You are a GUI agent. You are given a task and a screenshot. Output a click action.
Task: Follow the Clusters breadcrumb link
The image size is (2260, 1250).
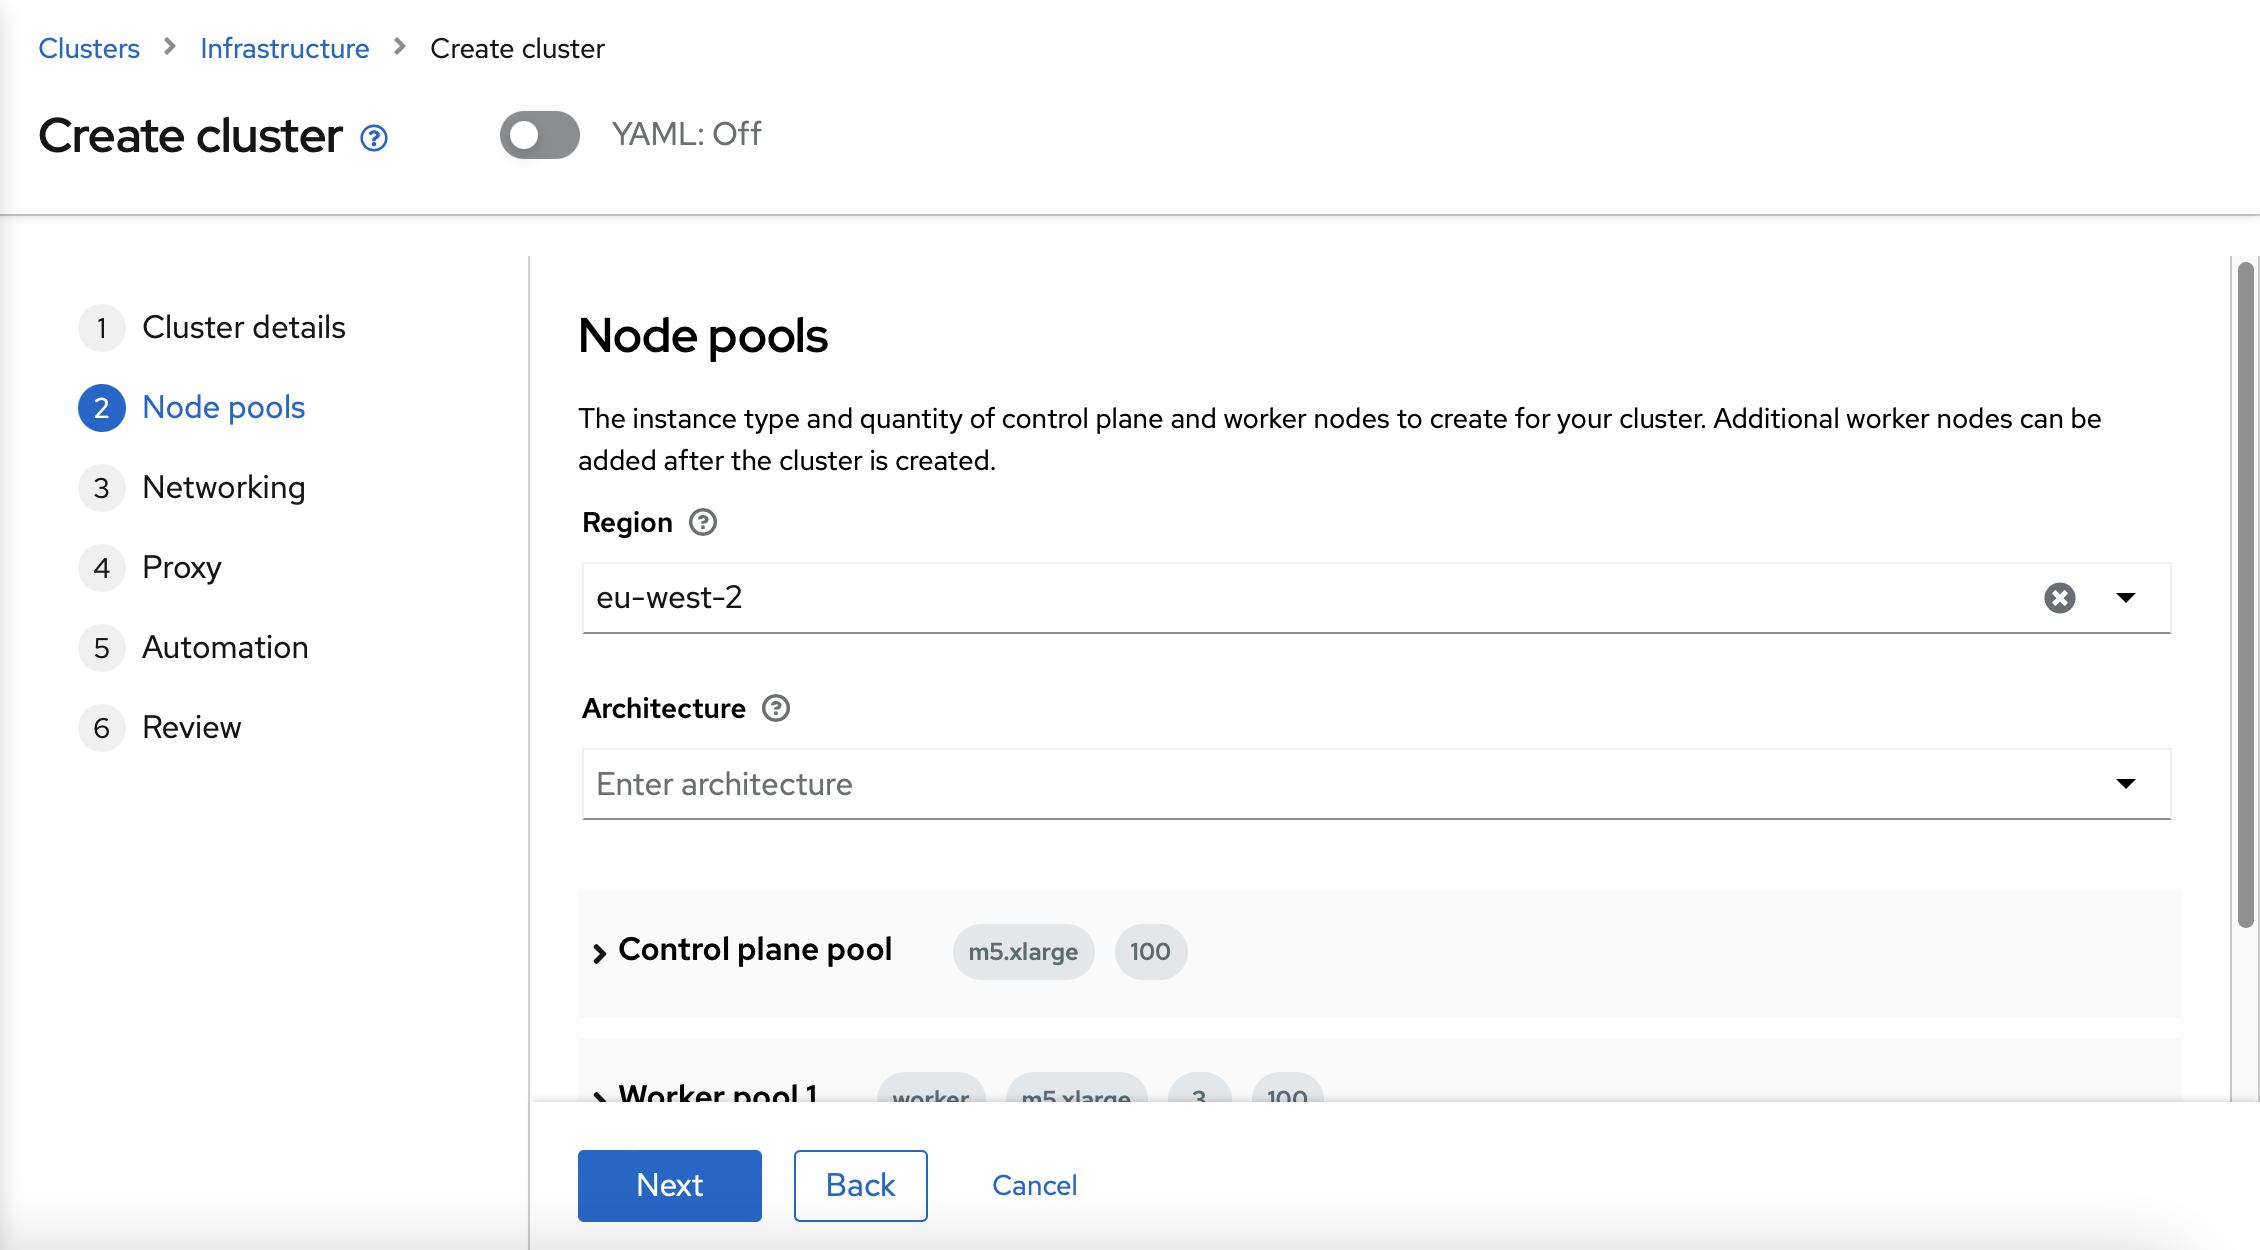(x=89, y=48)
